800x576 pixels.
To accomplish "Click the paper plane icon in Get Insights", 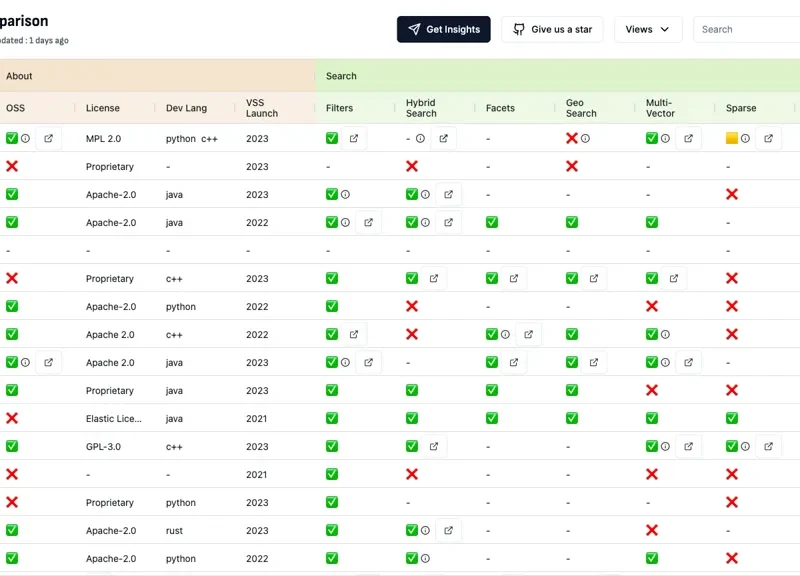I will click(x=417, y=29).
